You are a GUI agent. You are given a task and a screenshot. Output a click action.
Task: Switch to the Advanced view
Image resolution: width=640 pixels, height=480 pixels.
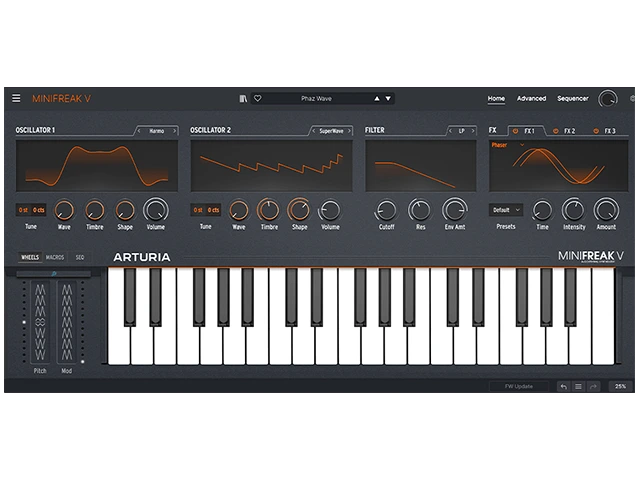pyautogui.click(x=531, y=98)
